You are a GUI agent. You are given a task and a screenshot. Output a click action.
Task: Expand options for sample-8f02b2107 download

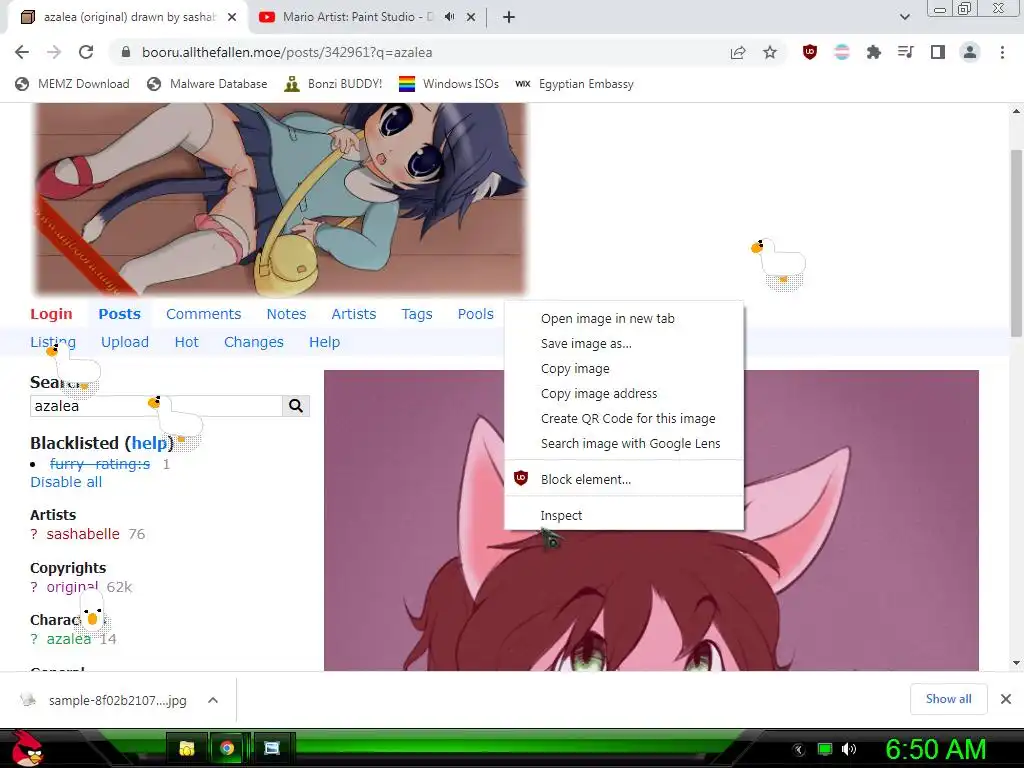pyautogui.click(x=212, y=700)
